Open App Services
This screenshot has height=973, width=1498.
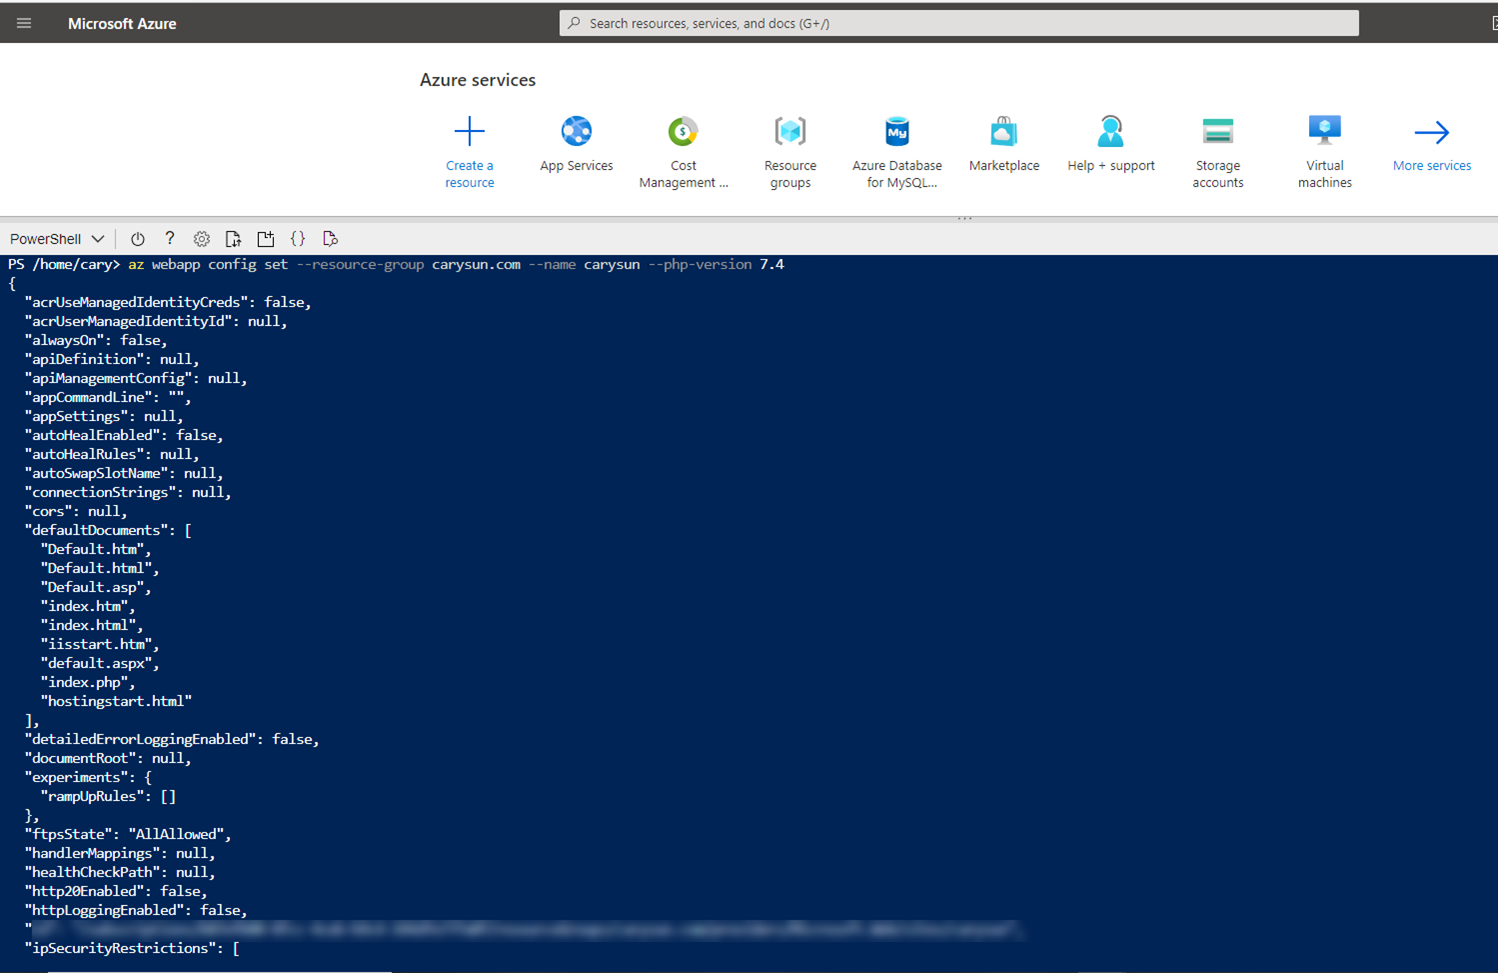[x=576, y=144]
